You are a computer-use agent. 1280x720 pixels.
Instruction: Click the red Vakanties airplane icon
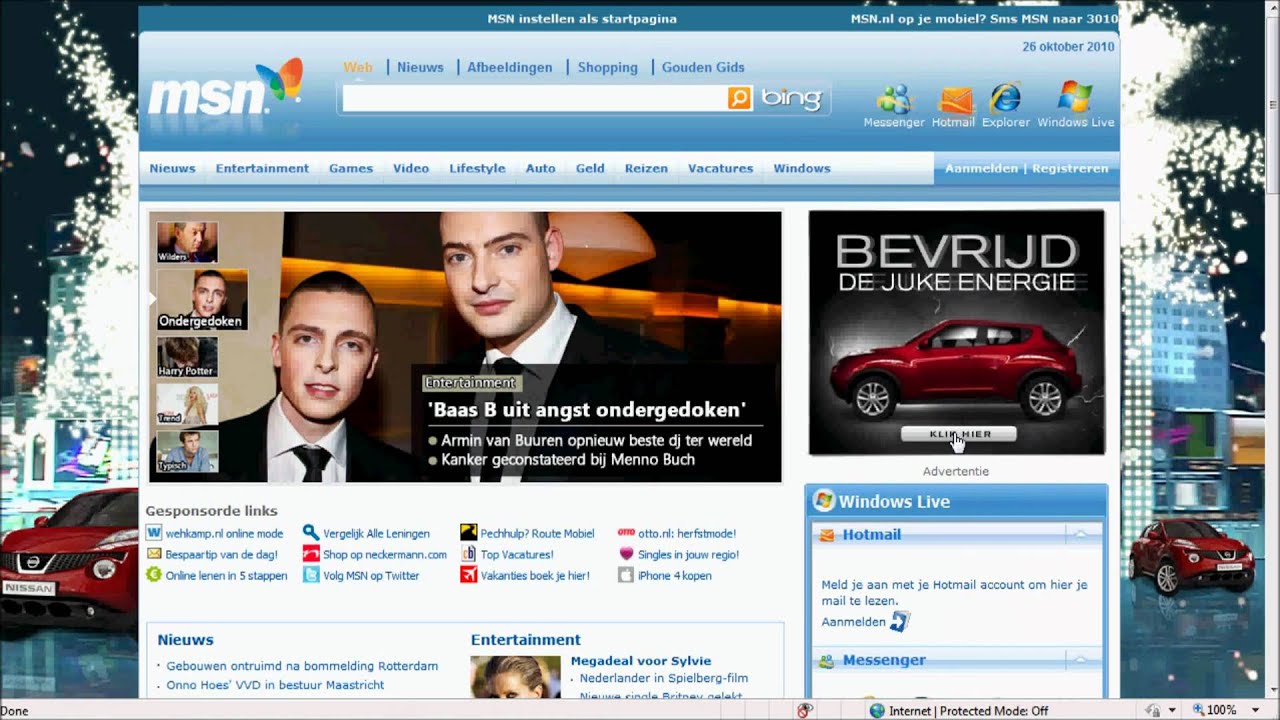pyautogui.click(x=469, y=575)
